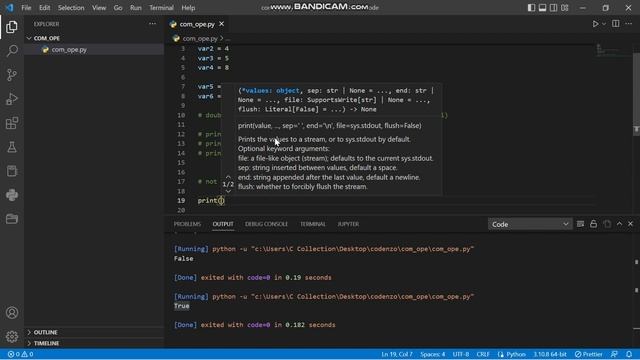Change line ending via CRLF entry

483,354
